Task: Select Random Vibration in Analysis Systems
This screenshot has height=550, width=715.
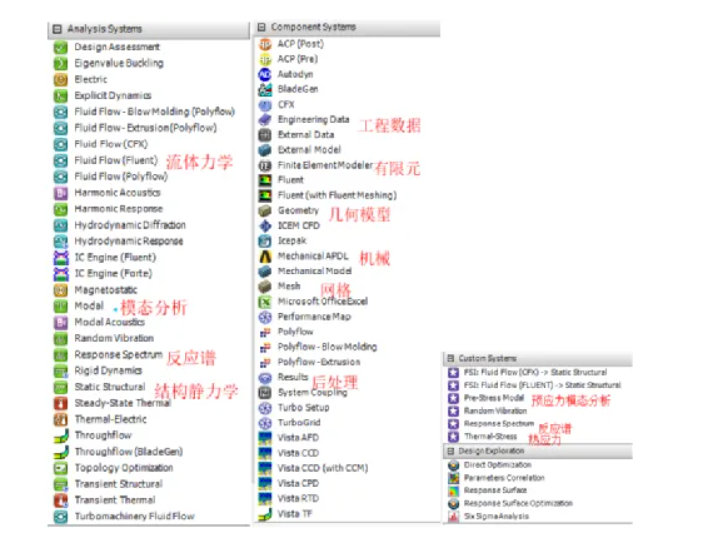Action: pos(114,338)
